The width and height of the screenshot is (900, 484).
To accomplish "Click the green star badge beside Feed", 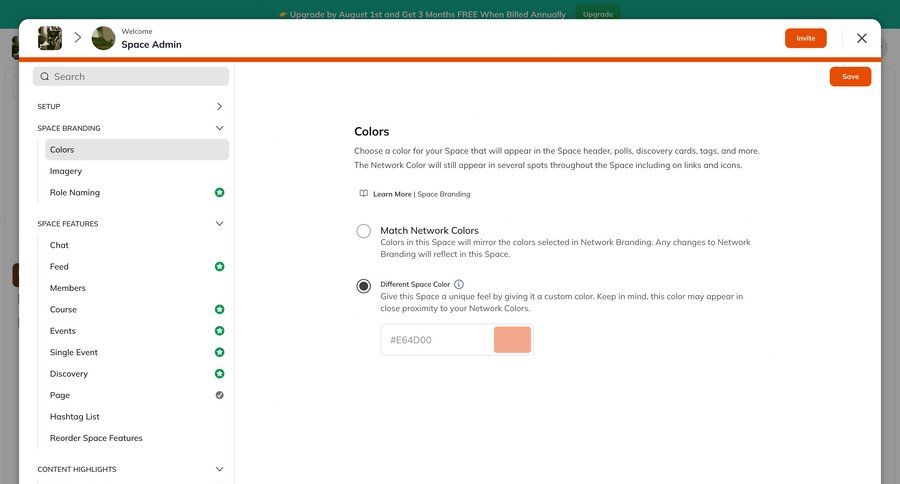I will point(219,266).
